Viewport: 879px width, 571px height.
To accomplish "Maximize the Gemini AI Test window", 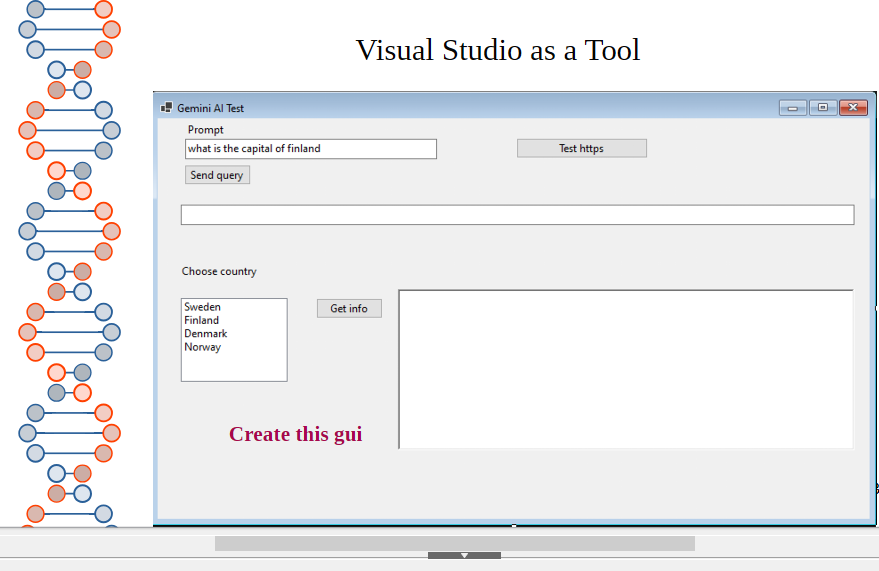I will click(x=822, y=108).
